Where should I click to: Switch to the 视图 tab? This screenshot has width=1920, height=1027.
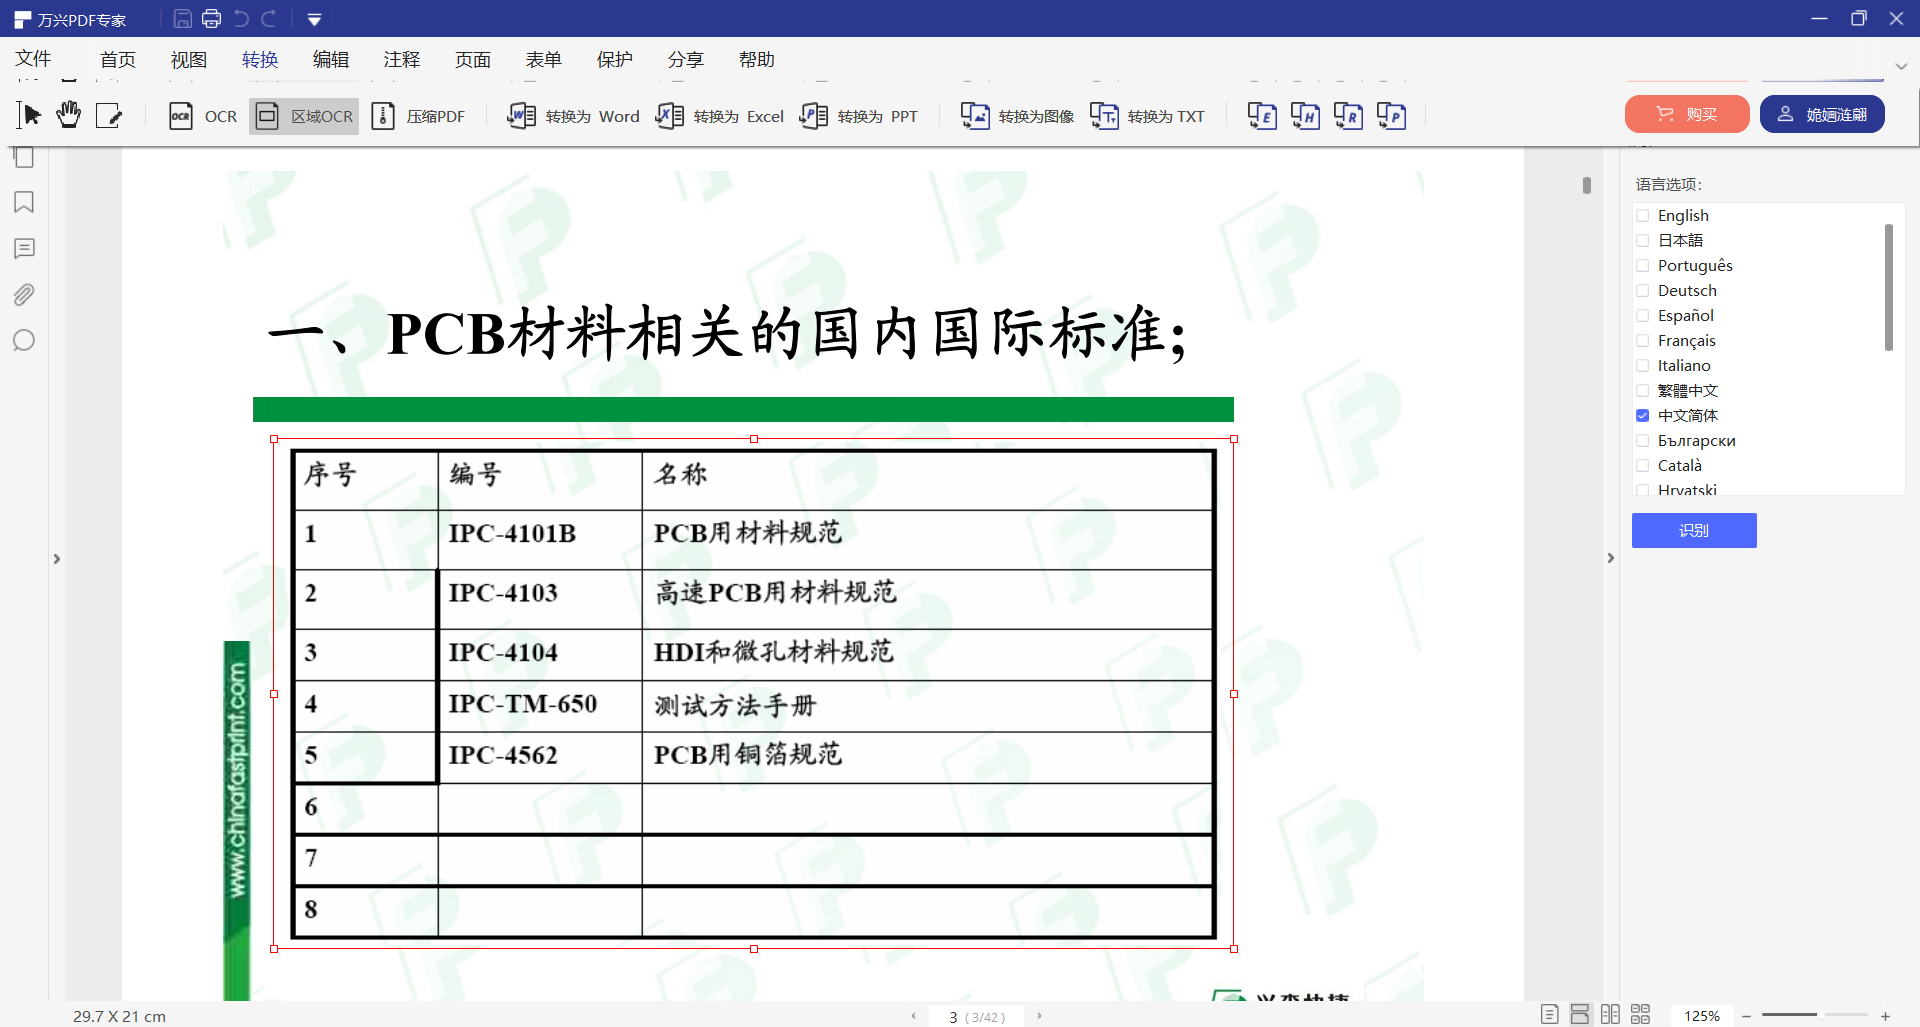pos(188,60)
